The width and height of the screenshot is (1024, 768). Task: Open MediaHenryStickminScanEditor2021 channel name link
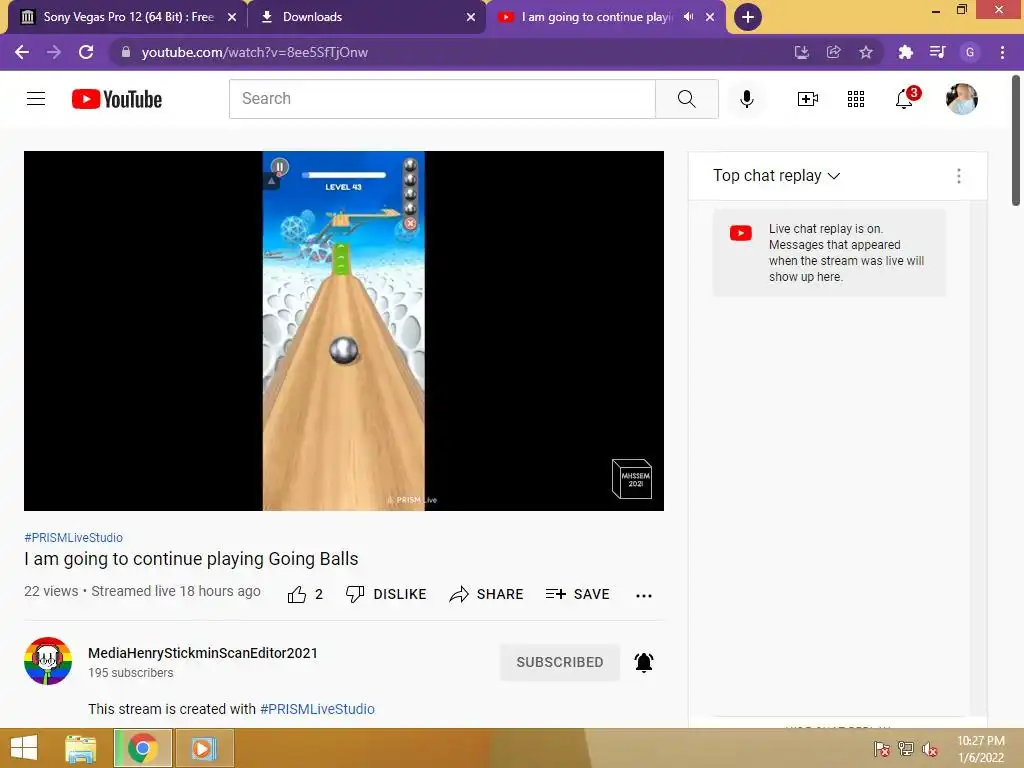pyautogui.click(x=202, y=653)
